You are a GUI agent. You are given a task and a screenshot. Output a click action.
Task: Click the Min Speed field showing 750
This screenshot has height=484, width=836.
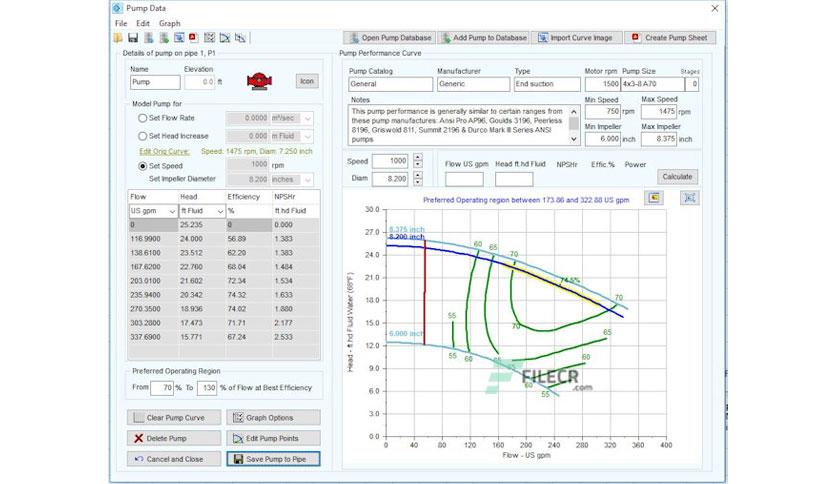[602, 112]
